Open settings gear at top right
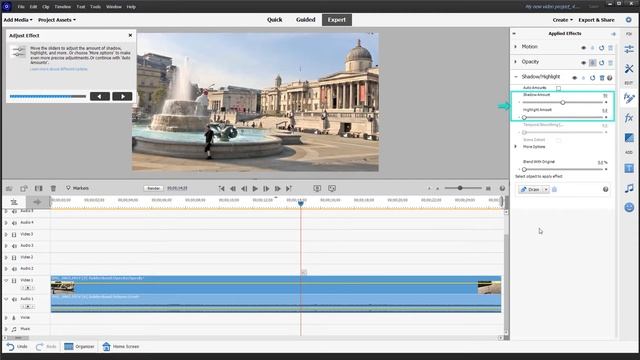The image size is (640, 360). [629, 20]
